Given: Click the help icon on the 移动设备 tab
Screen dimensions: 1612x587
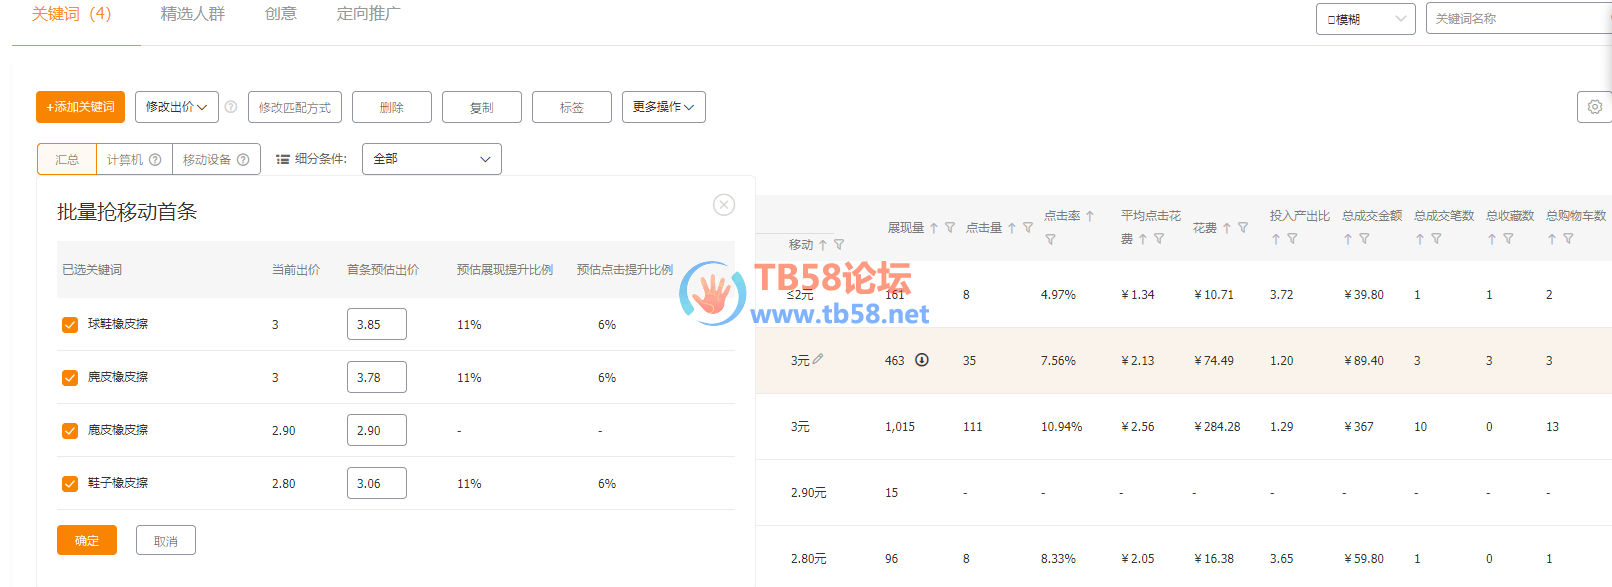Looking at the screenshot, I should (243, 160).
